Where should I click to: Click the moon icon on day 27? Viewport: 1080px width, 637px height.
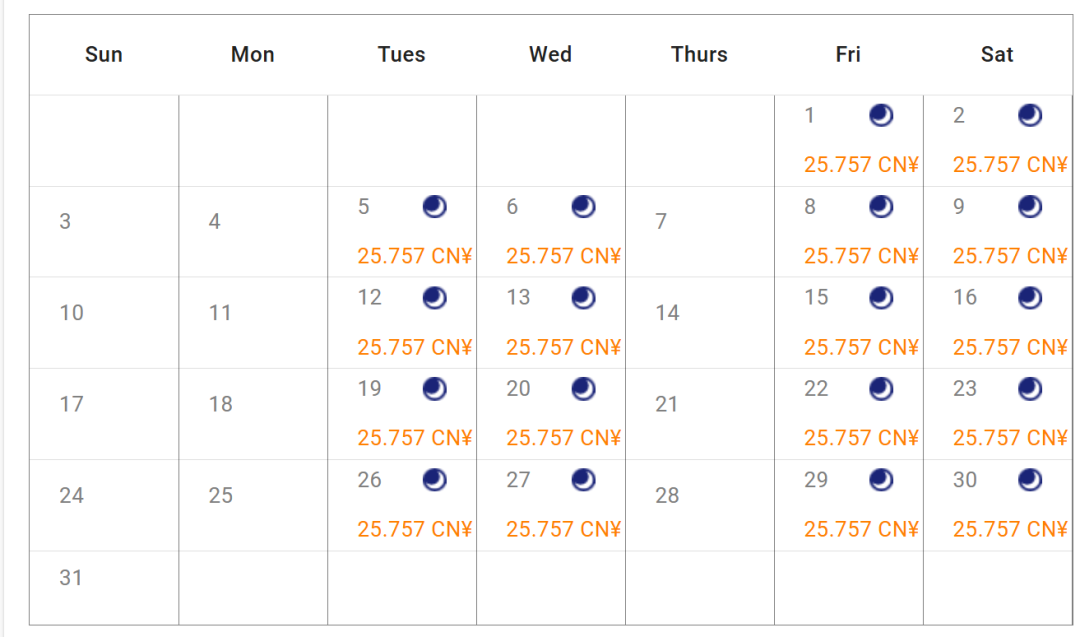pos(583,480)
